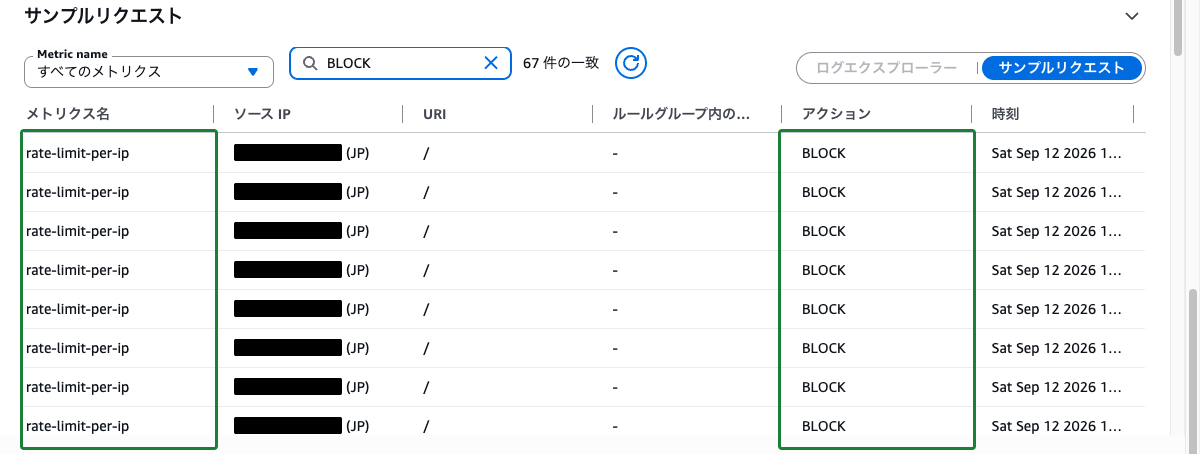This screenshot has width=1200, height=454.
Task: Clear the BLOCK search text
Action: point(491,63)
